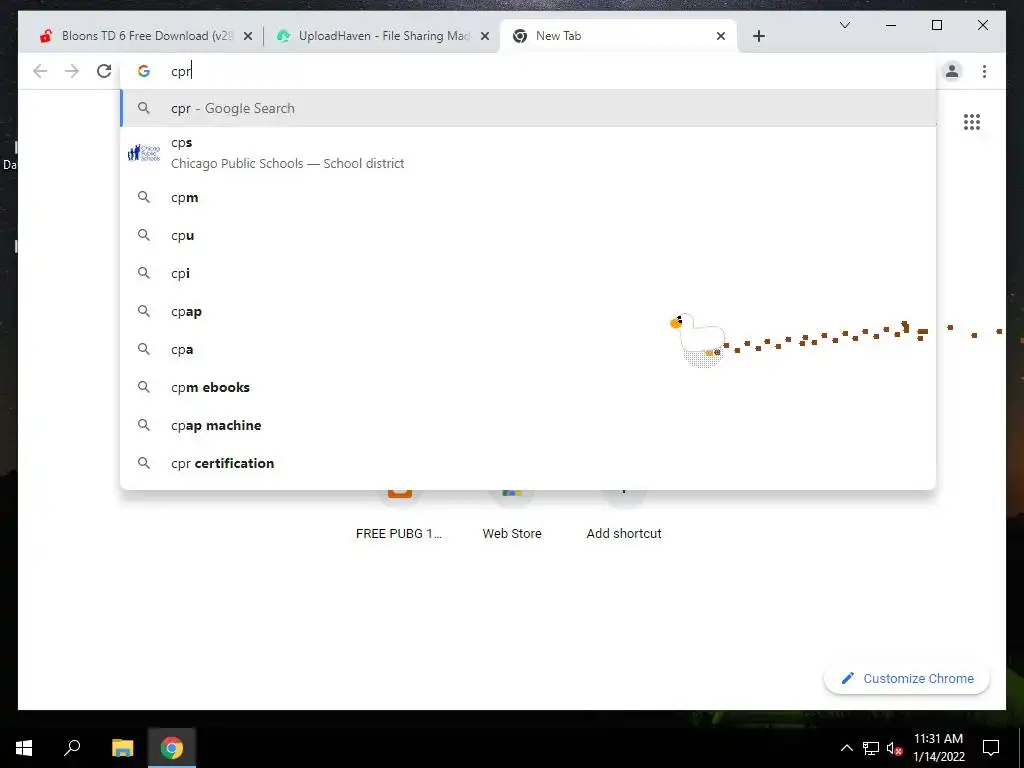
Task: Open the Chrome profile avatar
Action: point(952,71)
